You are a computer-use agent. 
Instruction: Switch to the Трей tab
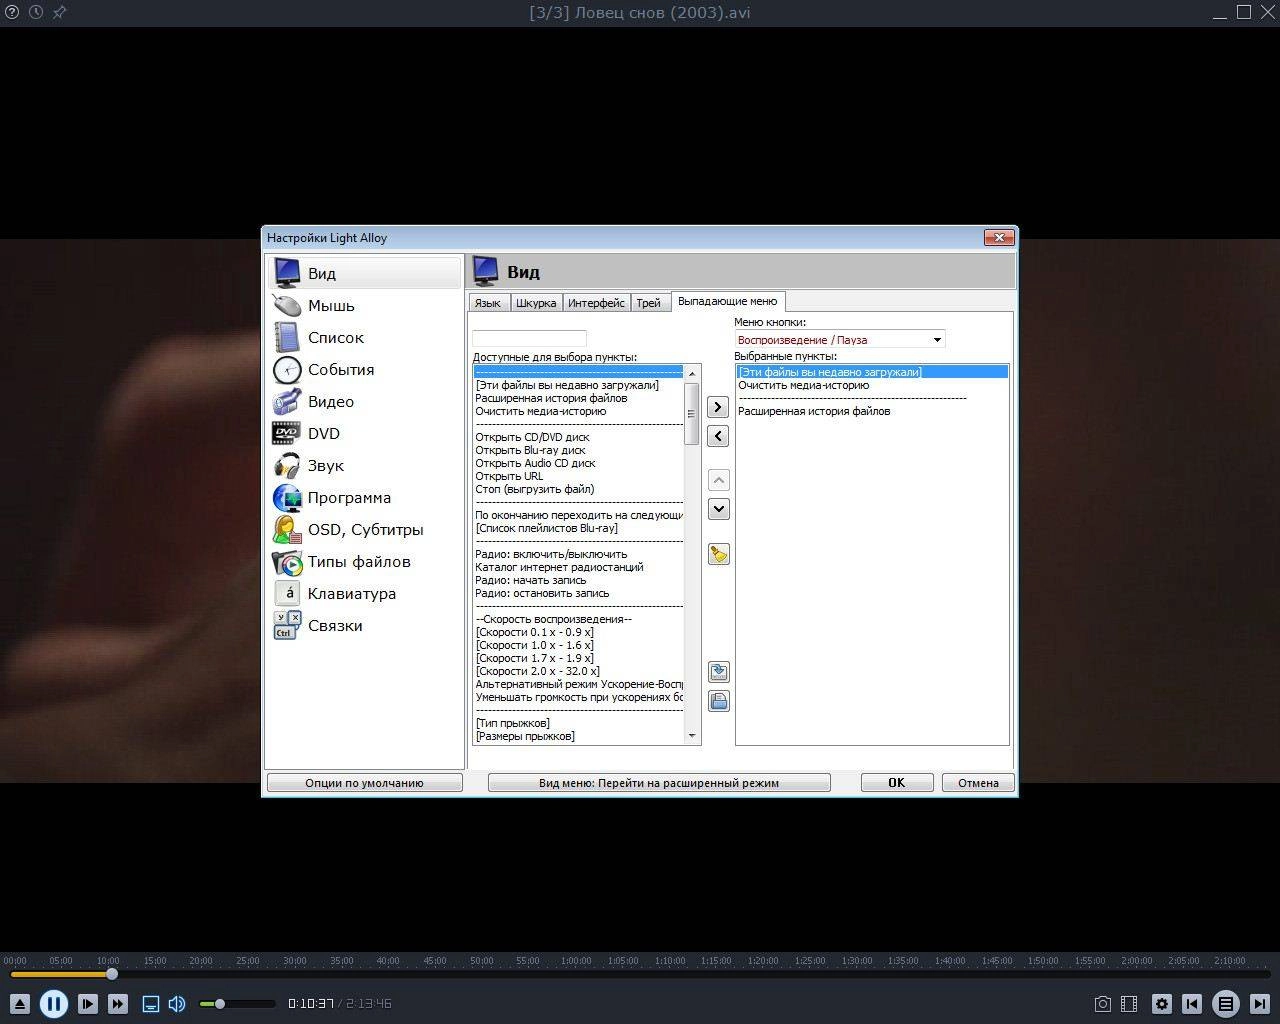click(649, 303)
